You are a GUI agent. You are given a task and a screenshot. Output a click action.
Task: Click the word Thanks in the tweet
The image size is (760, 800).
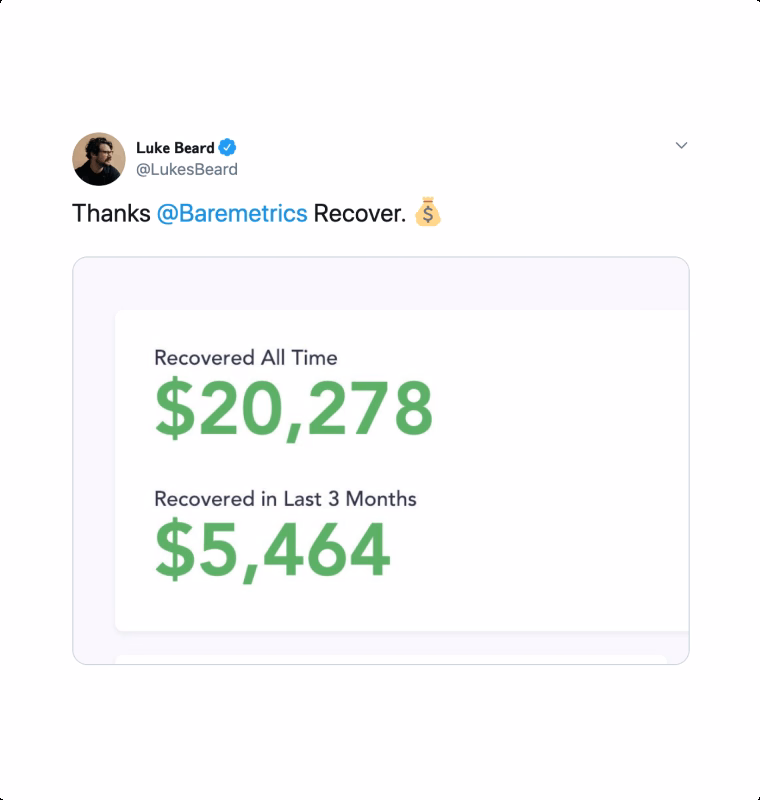(112, 214)
